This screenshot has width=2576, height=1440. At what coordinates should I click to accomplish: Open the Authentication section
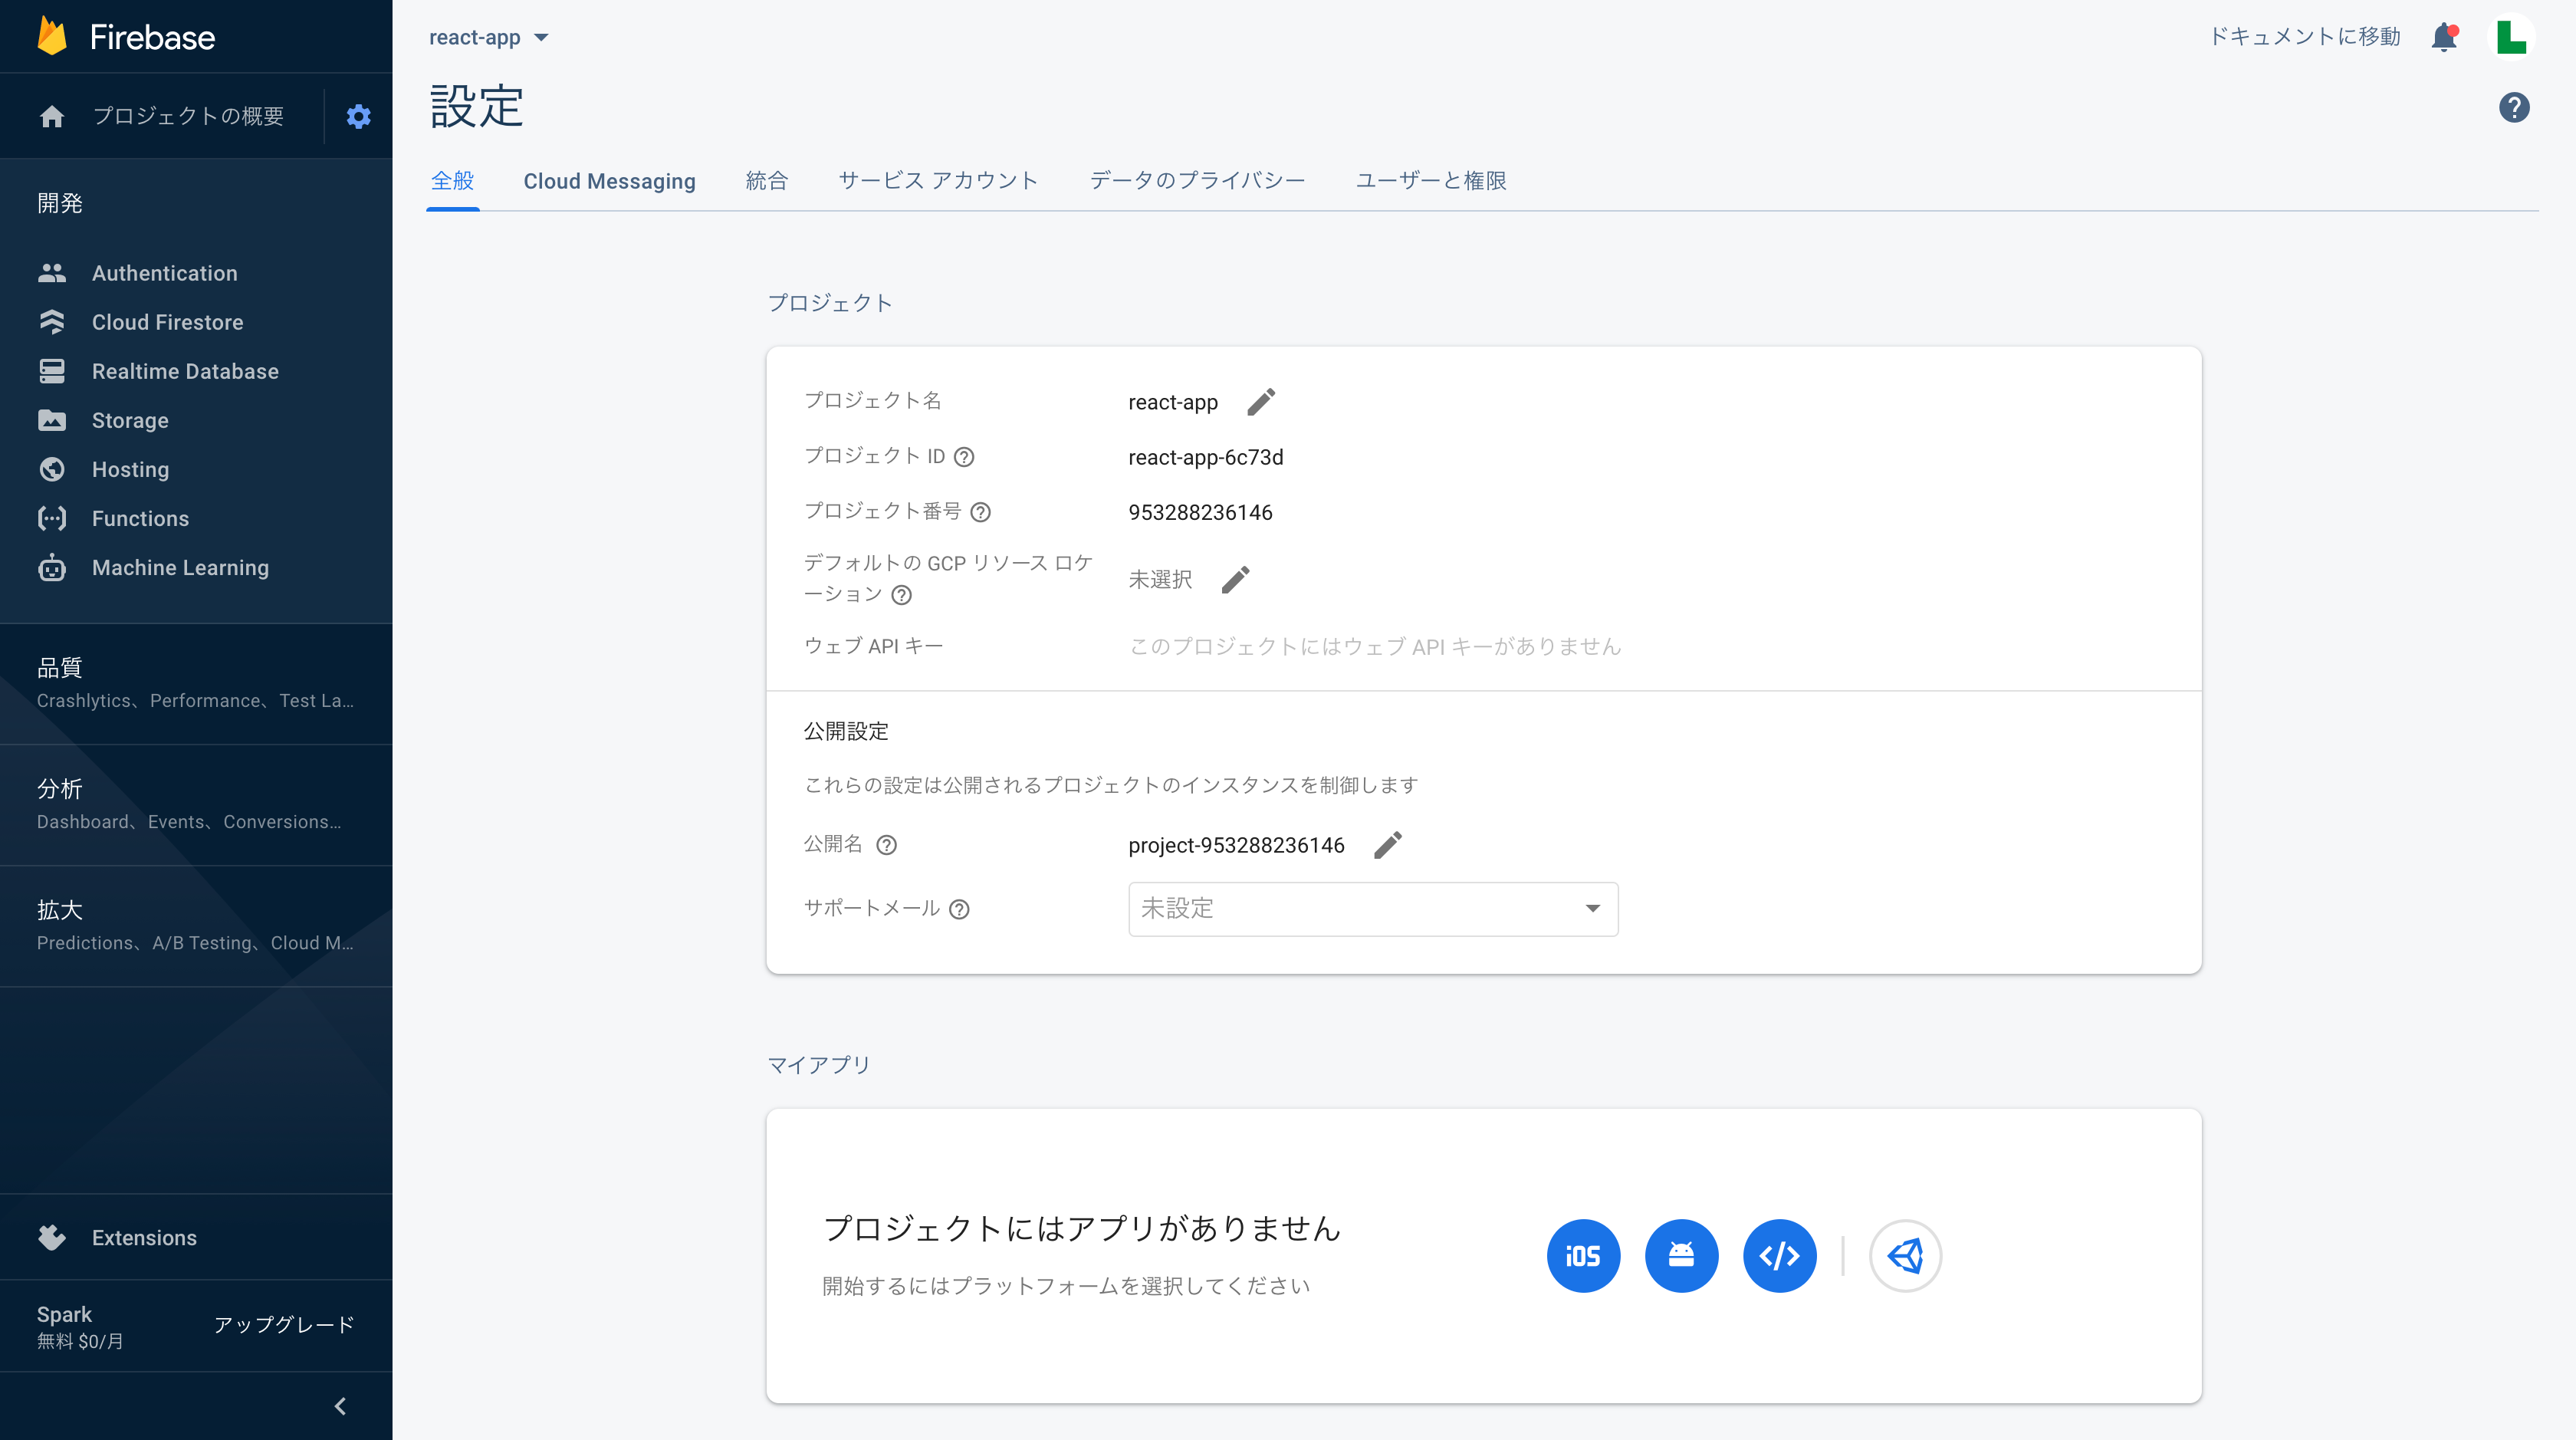[165, 272]
